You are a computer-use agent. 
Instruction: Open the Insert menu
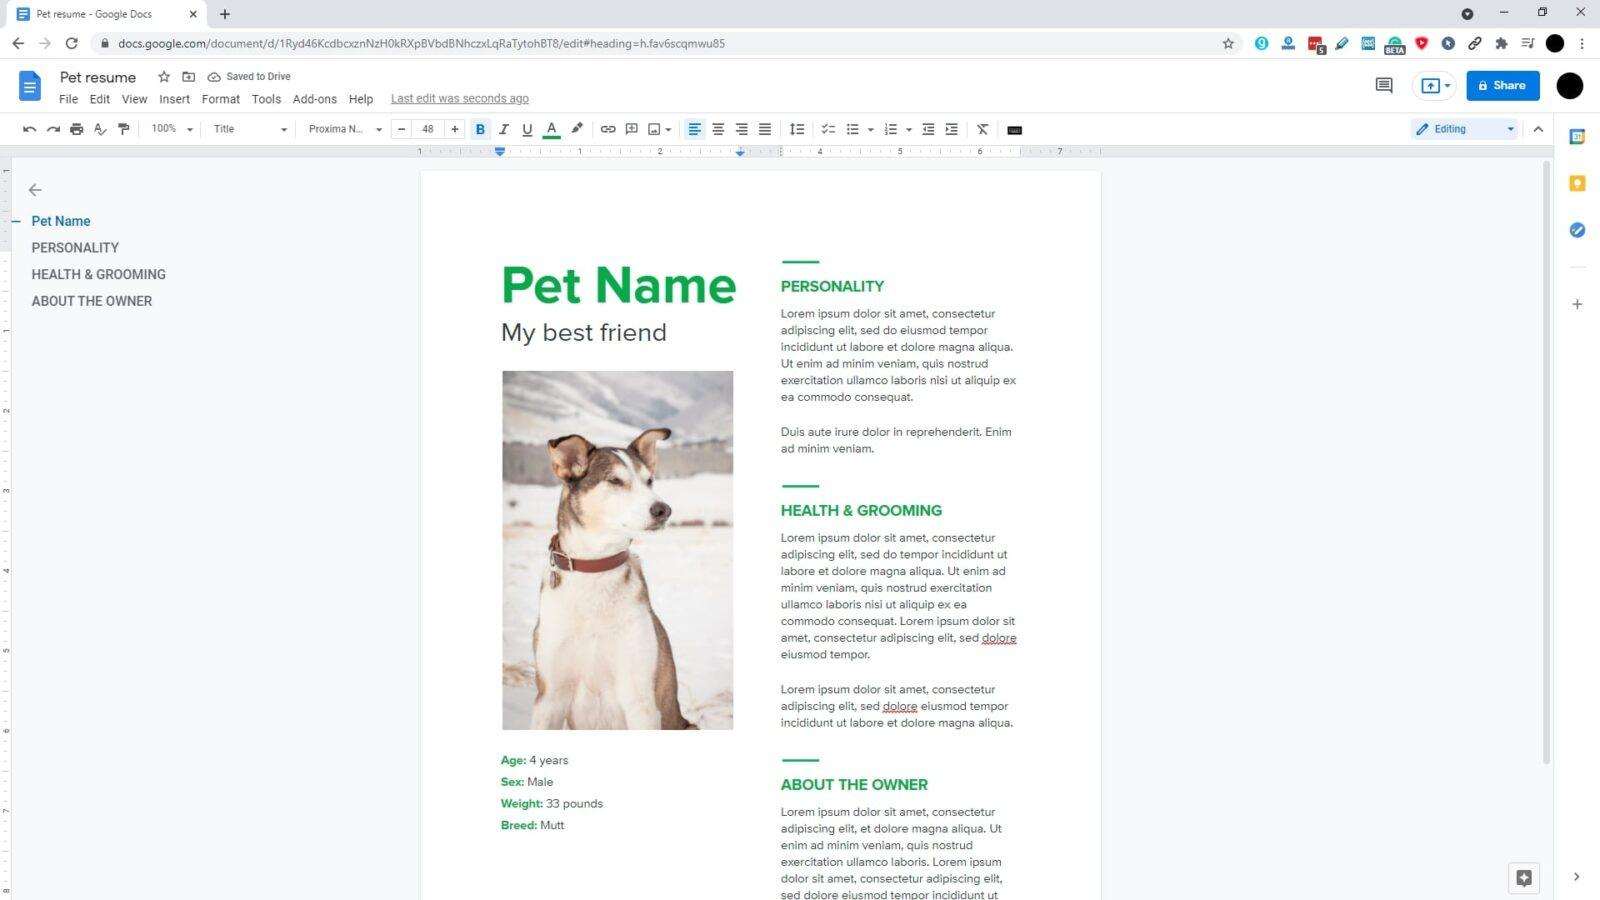[174, 98]
